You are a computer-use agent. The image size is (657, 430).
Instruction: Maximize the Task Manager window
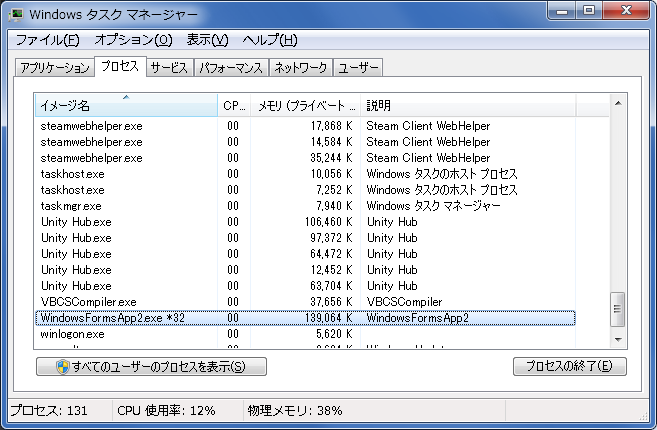589,10
